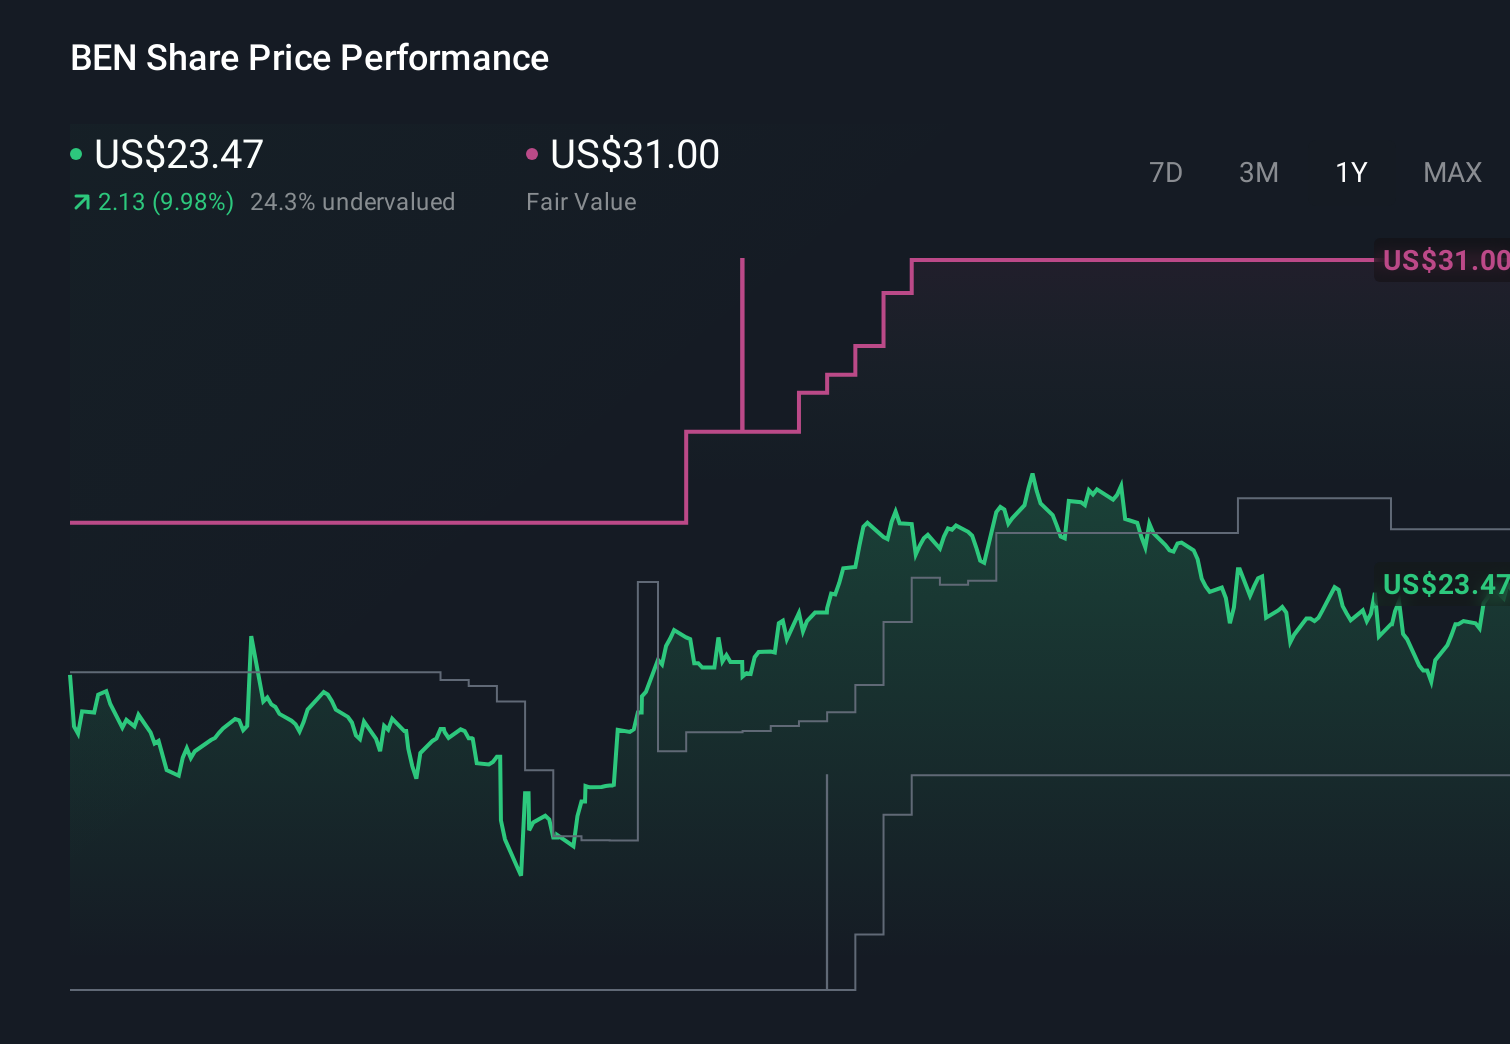The width and height of the screenshot is (1510, 1044).
Task: Select the US$31.00 price tag on chart
Action: (1444, 260)
